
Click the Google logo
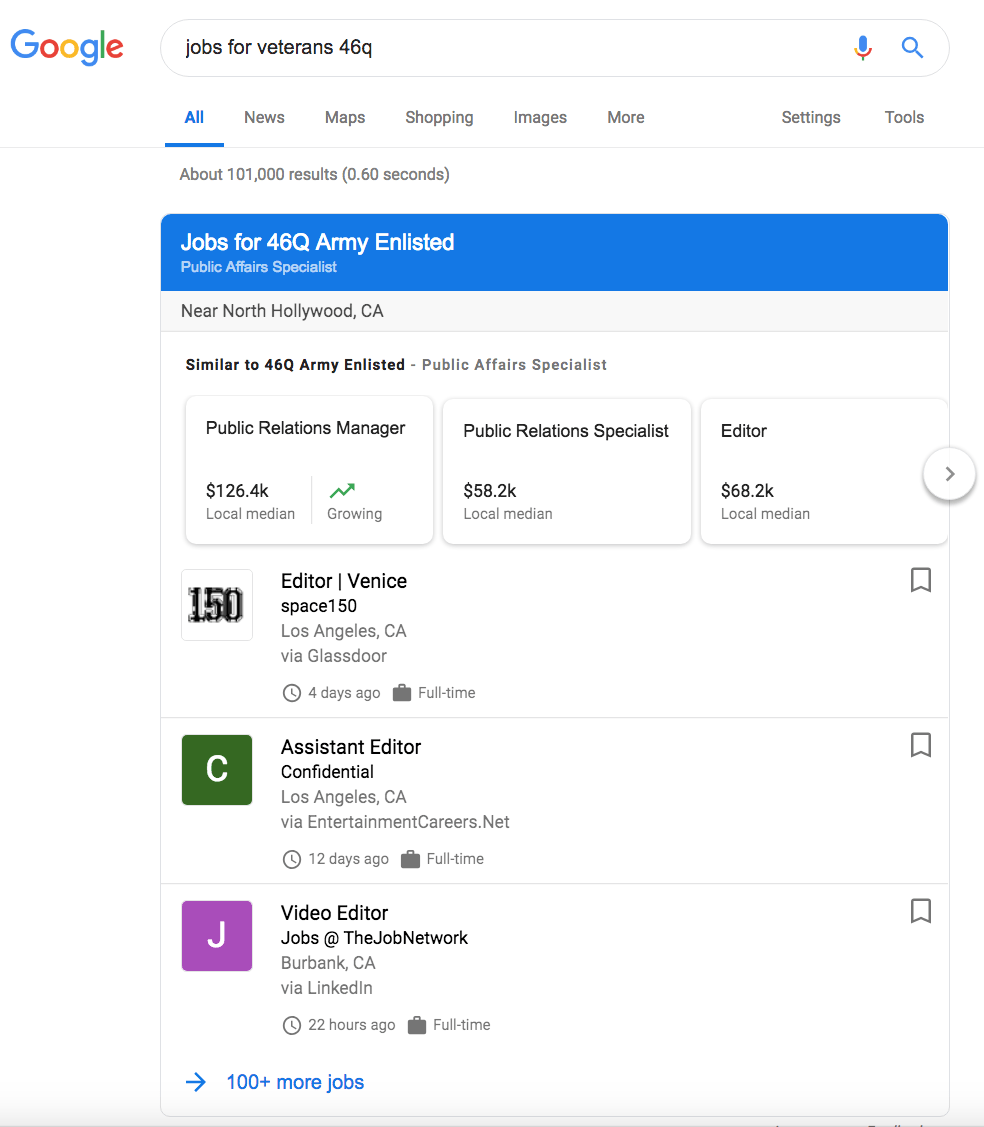pyautogui.click(x=67, y=47)
